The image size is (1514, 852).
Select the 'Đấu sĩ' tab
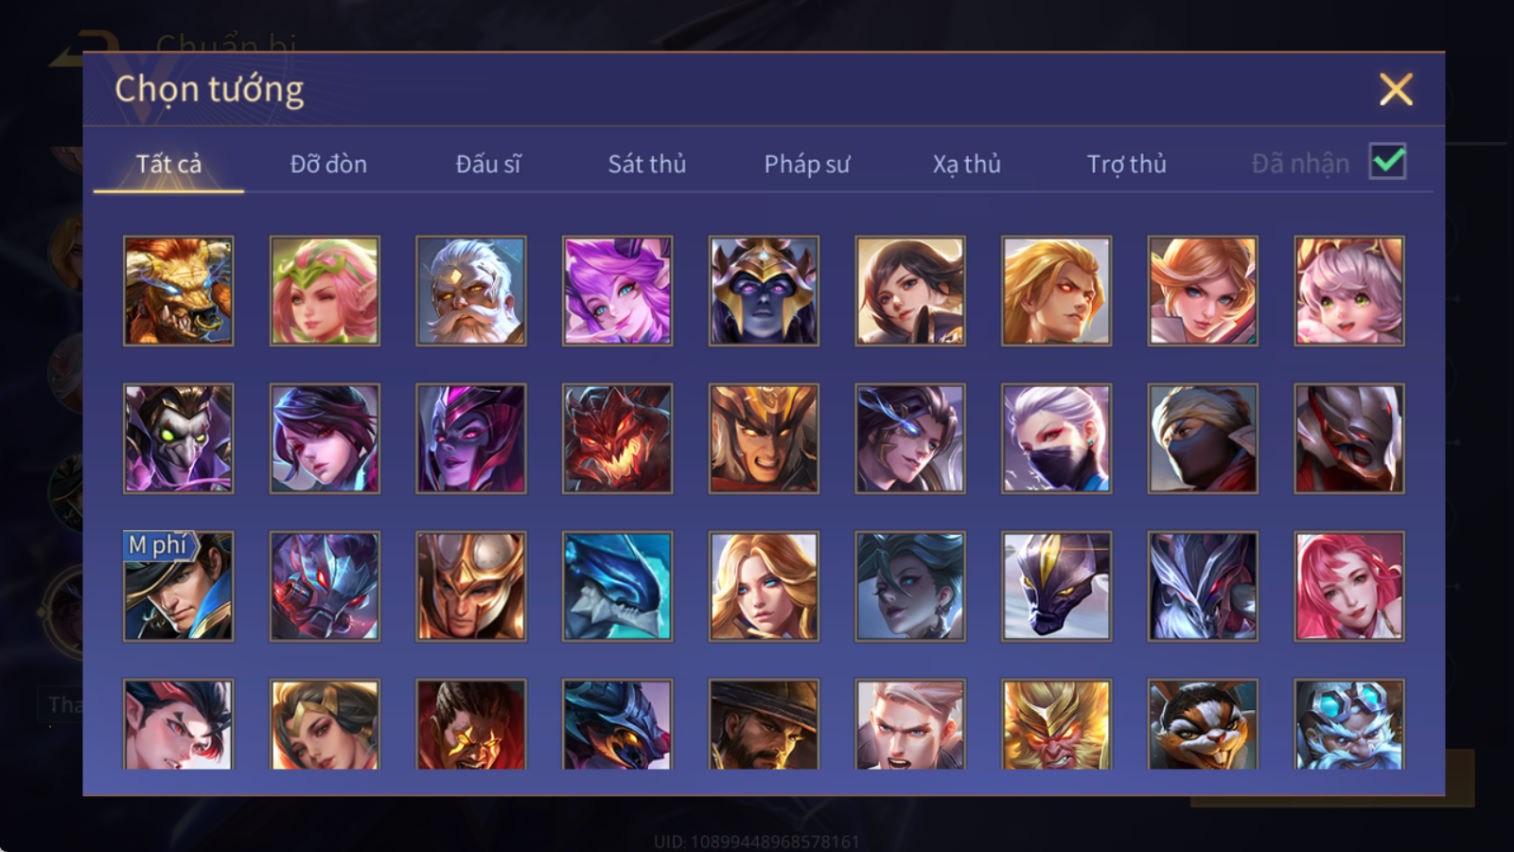click(x=488, y=164)
